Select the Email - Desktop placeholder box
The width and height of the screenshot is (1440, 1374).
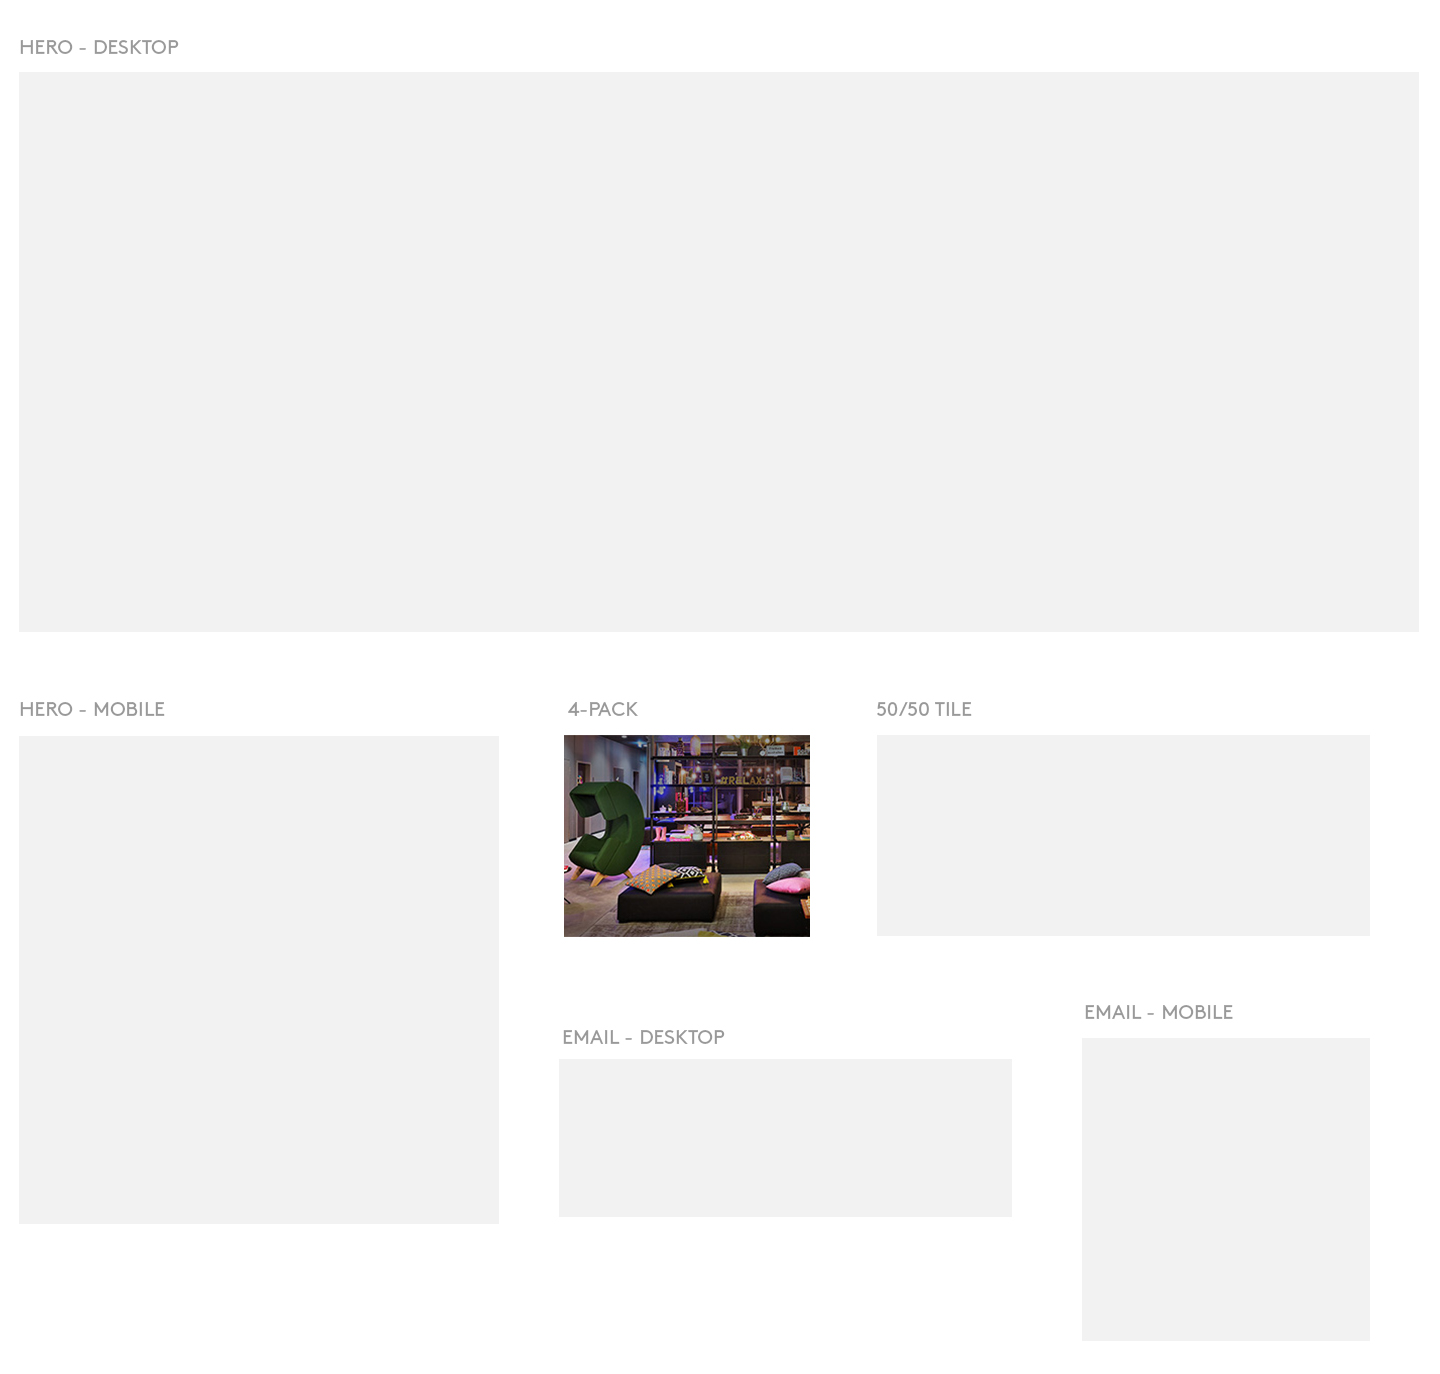785,1137
